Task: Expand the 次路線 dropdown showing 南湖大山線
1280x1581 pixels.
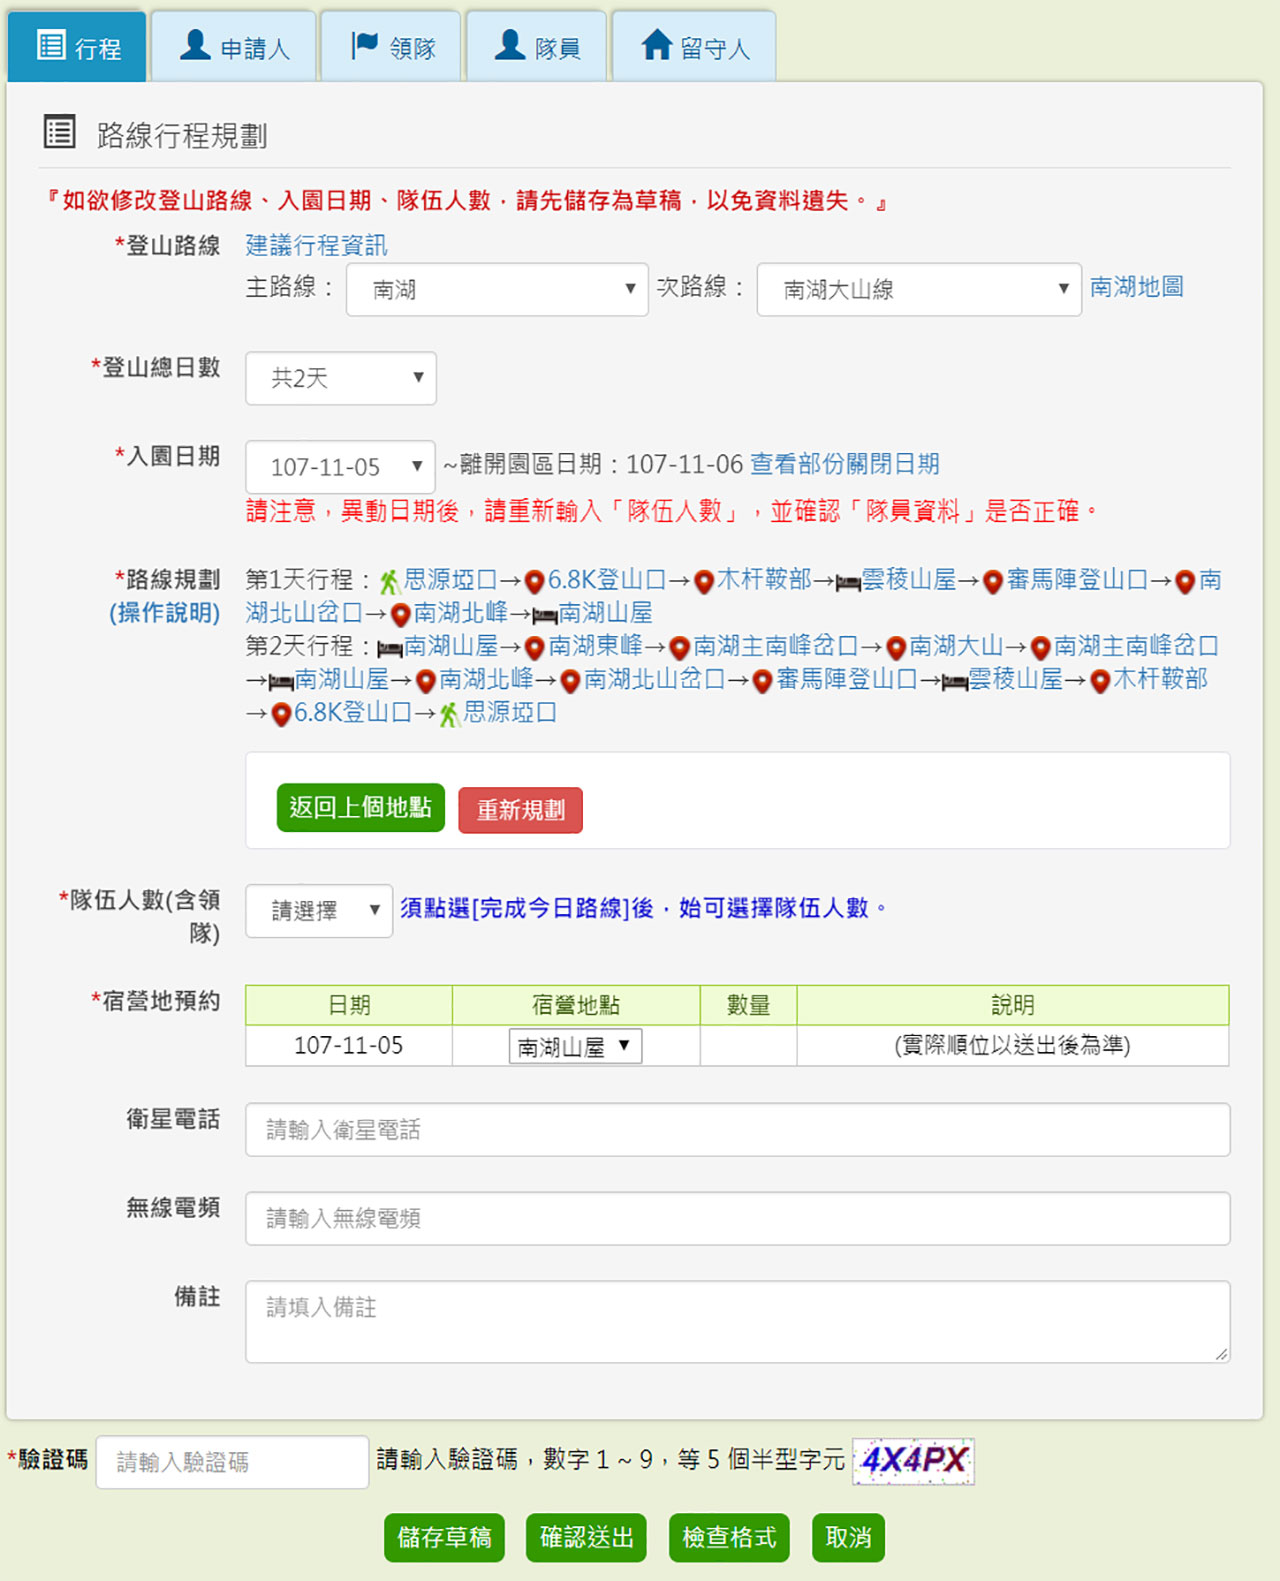Action: (918, 290)
